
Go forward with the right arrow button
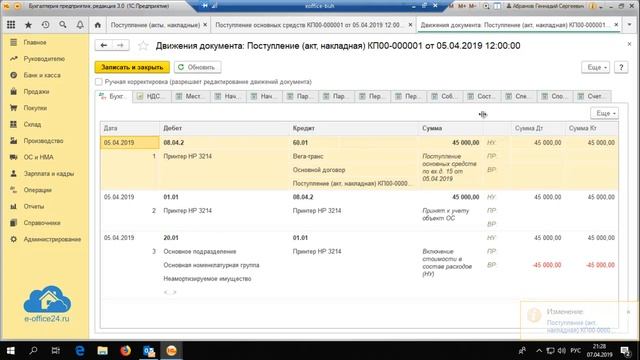point(120,45)
